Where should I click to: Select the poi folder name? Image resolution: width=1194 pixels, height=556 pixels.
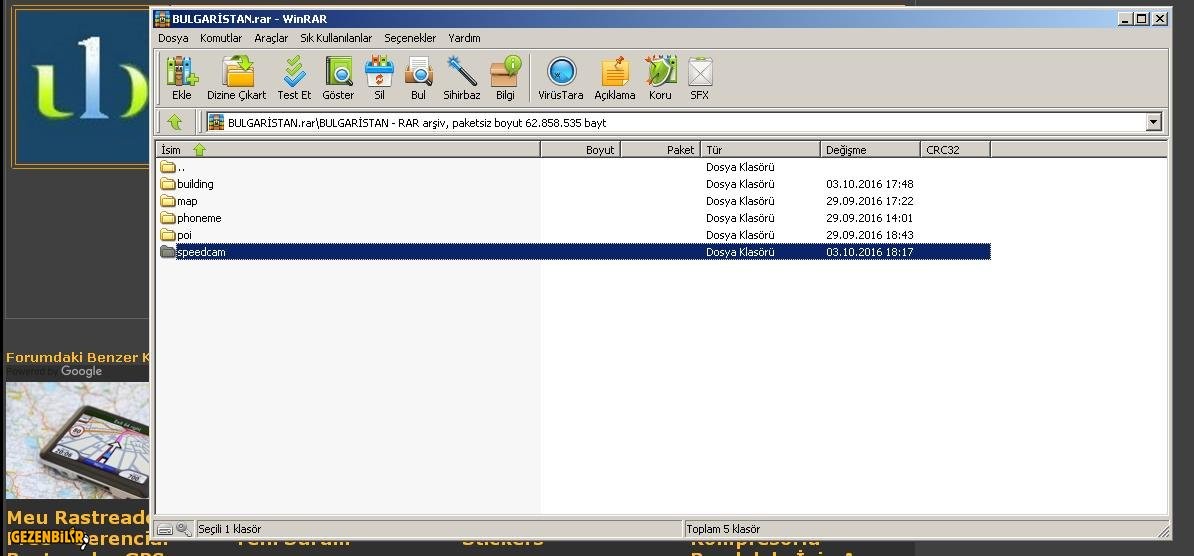pyautogui.click(x=184, y=235)
